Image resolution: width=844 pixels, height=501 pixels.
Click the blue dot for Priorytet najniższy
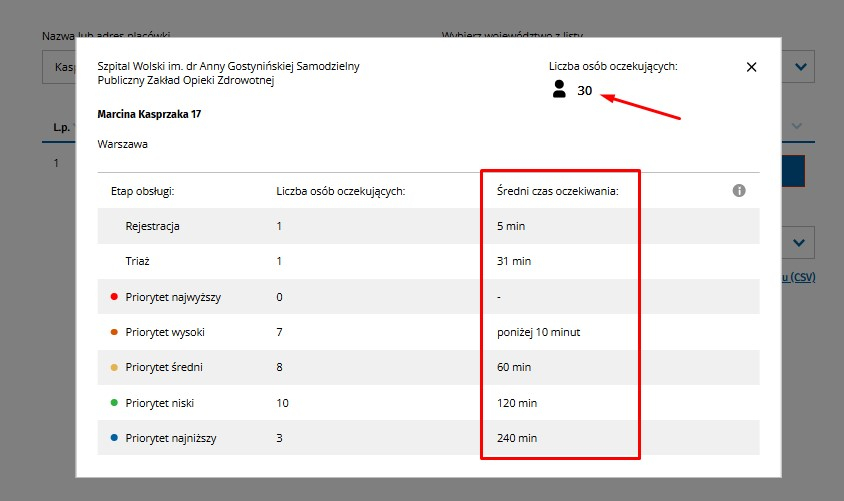click(114, 438)
